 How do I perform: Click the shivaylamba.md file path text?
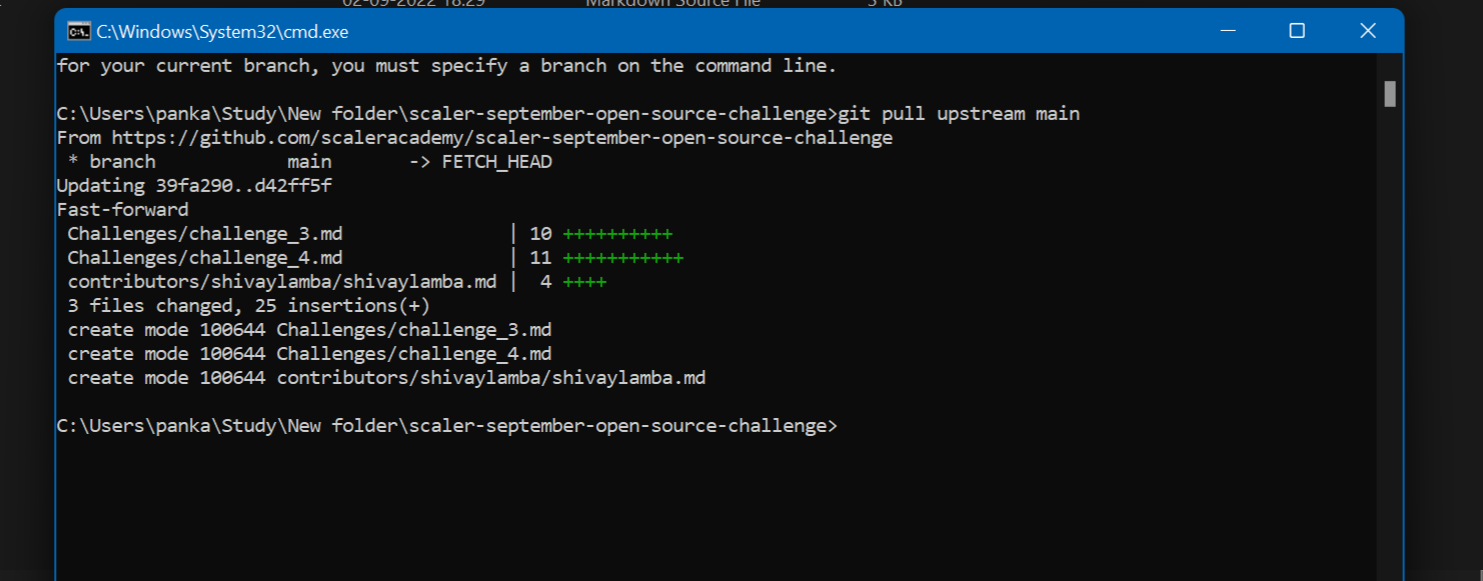(280, 281)
